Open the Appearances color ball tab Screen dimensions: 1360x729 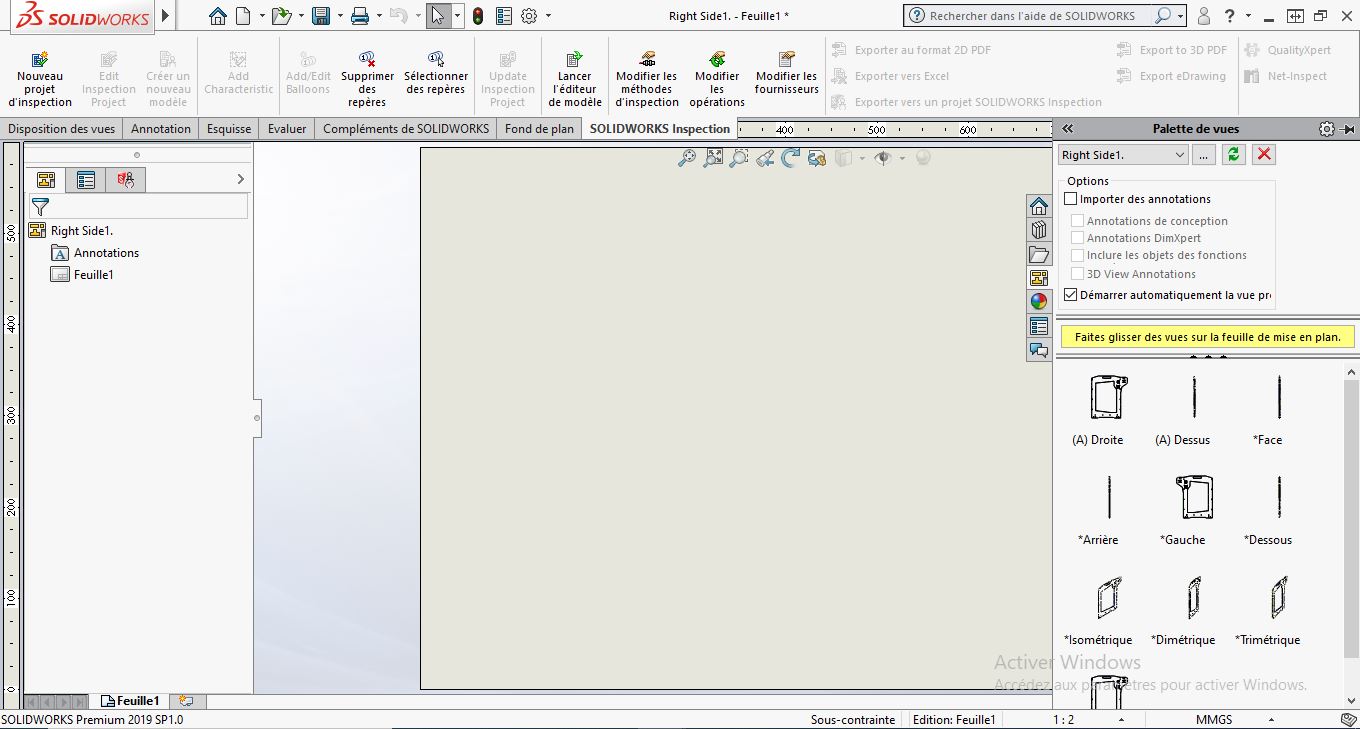pos(1039,302)
